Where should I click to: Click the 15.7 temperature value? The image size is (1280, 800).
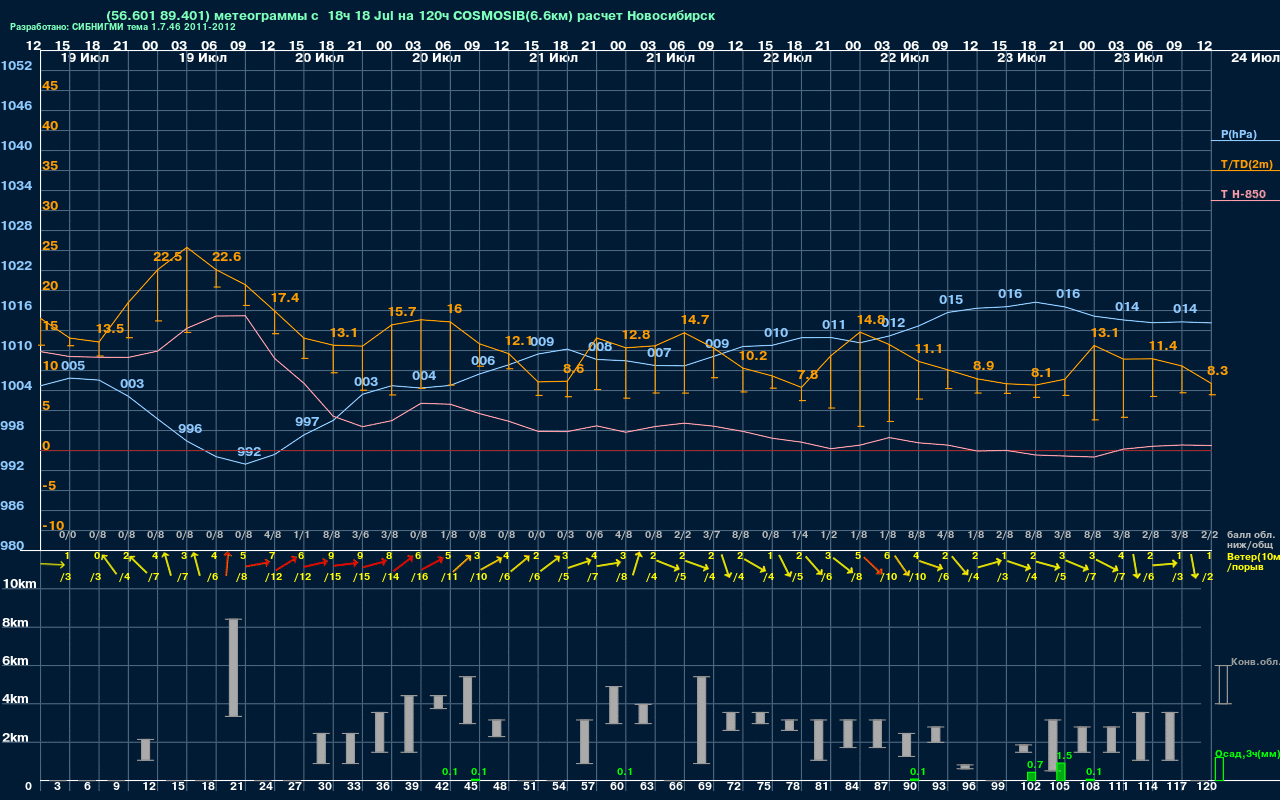point(402,313)
